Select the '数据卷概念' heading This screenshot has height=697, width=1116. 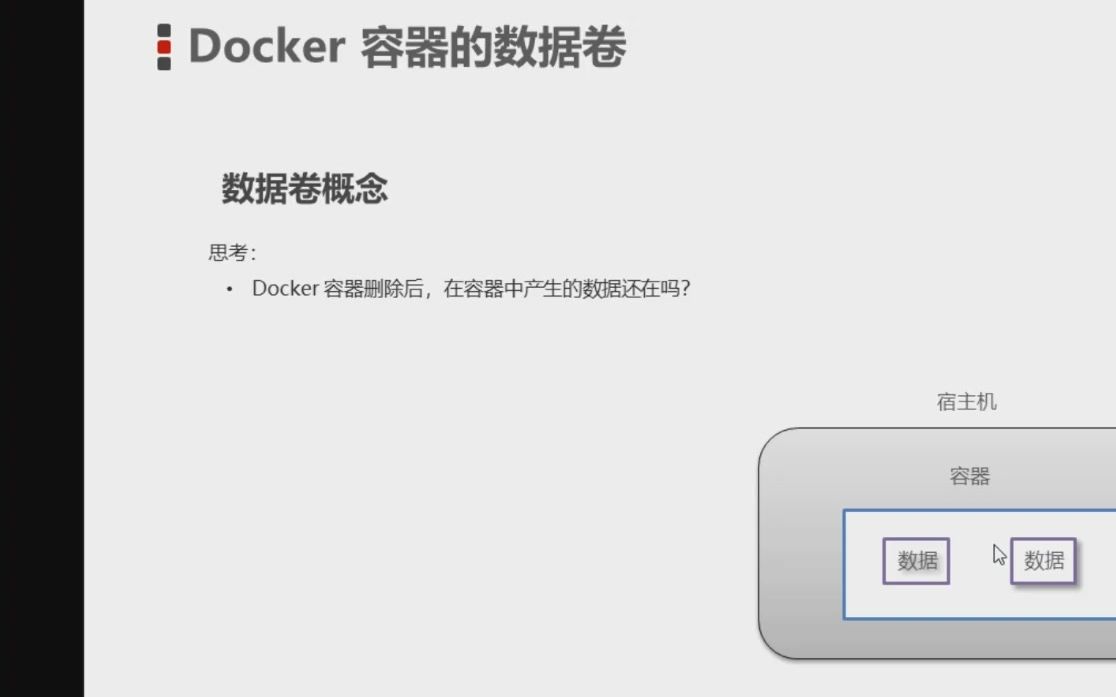coord(305,189)
